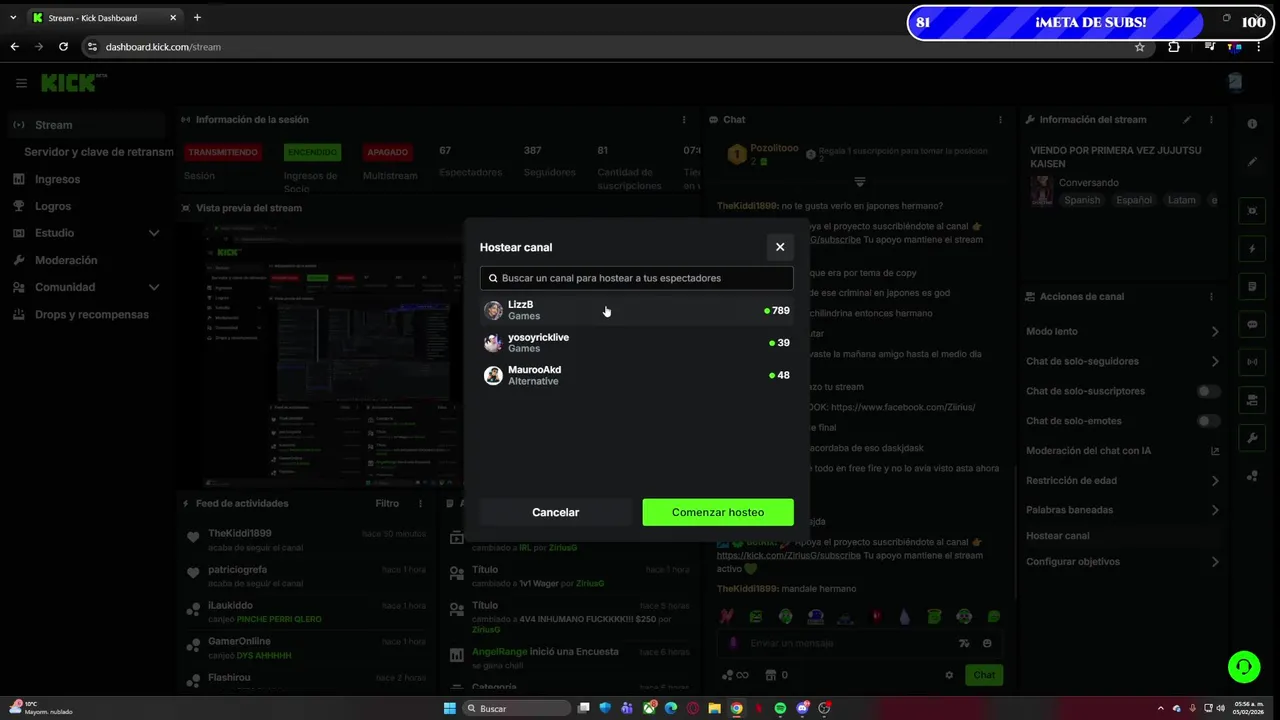Select LizzB channel to host
Viewport: 1280px width, 720px height.
point(636,310)
